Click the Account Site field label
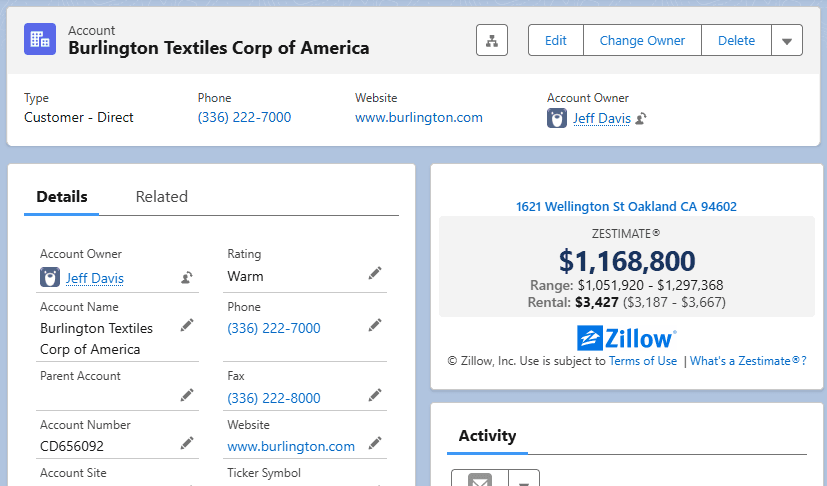Image resolution: width=827 pixels, height=486 pixels. (x=73, y=473)
